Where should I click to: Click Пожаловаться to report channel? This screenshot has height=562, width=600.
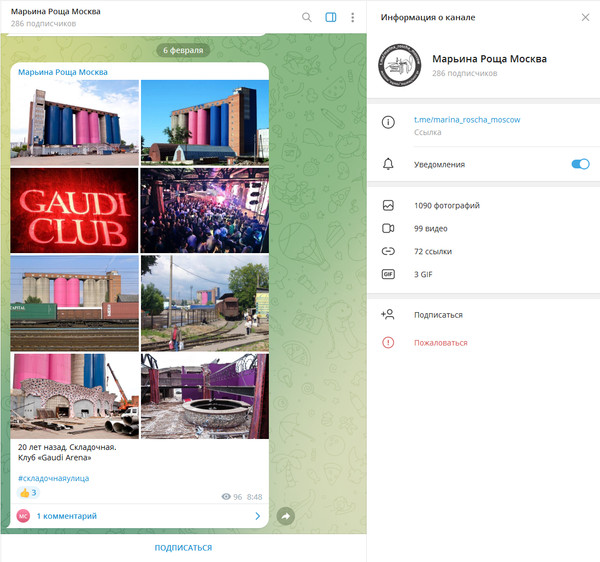(440, 343)
